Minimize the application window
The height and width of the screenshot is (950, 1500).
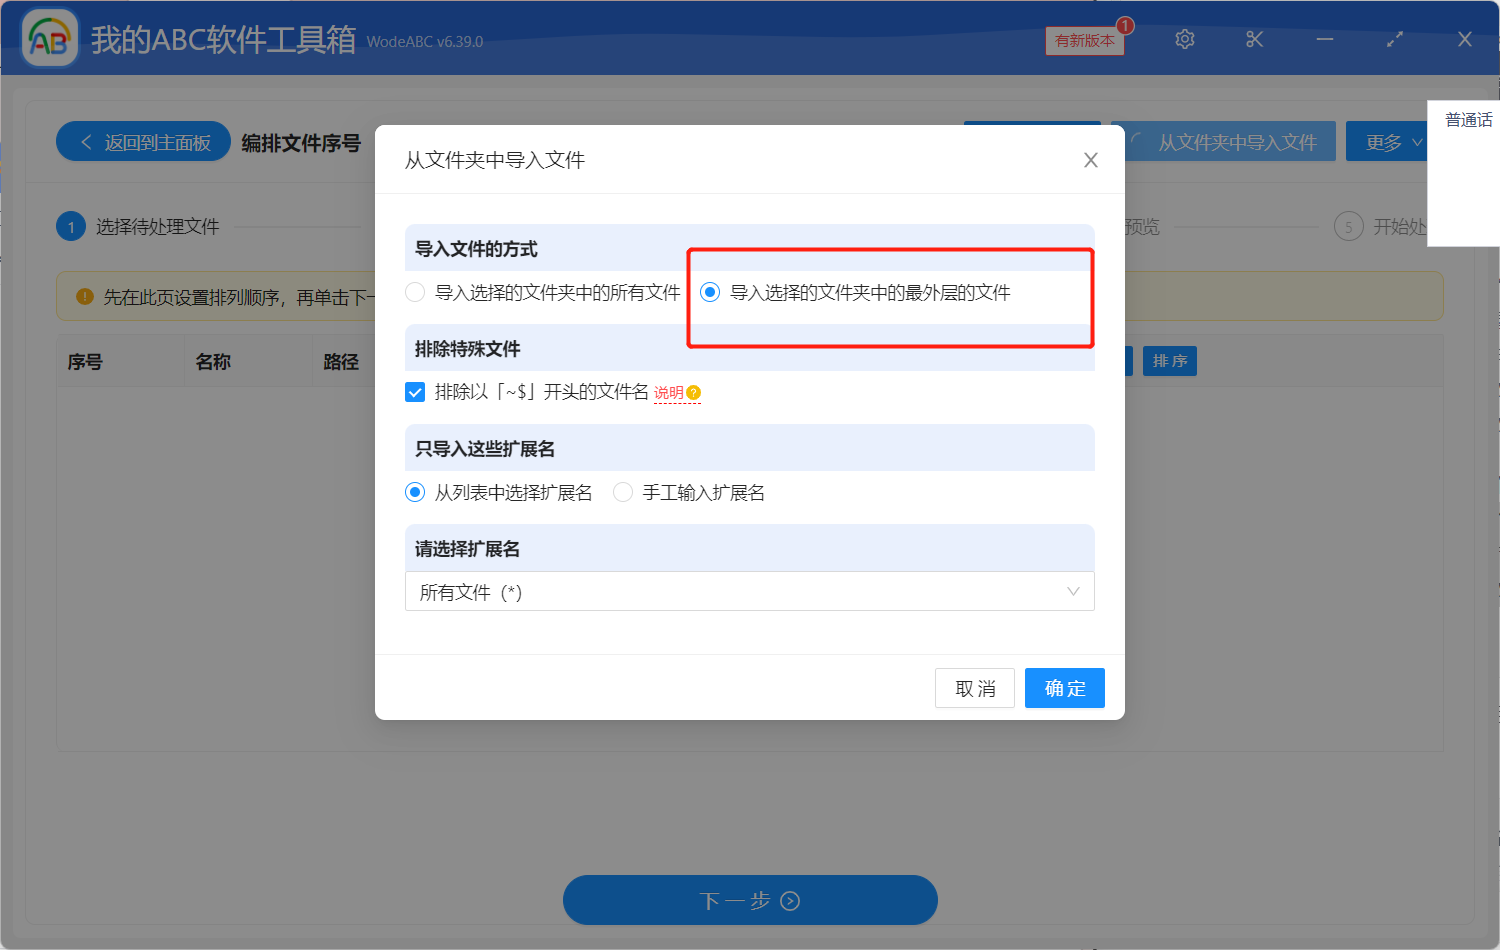pyautogui.click(x=1325, y=39)
